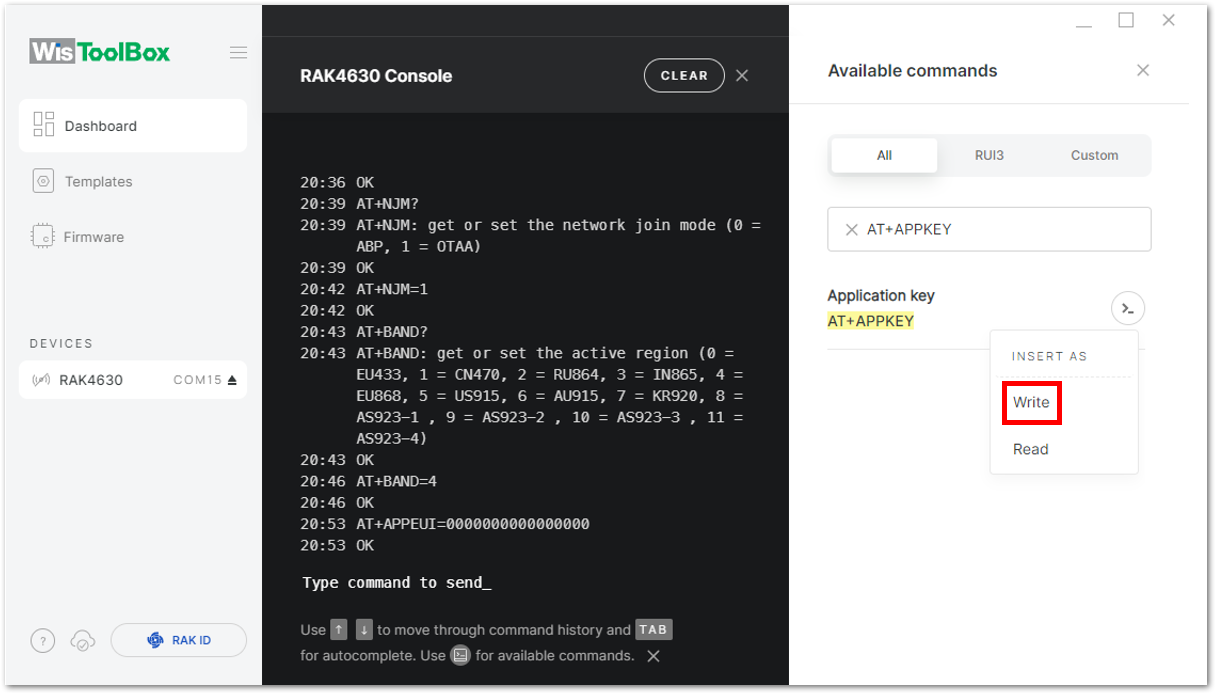The image size is (1216, 694).
Task: Click the COM15 port label
Action: (198, 380)
